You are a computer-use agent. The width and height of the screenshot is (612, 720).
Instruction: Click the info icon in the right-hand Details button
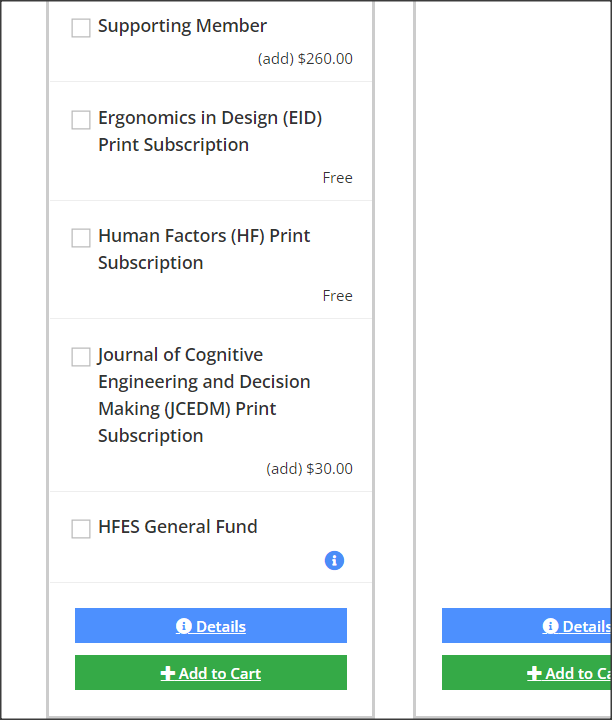(550, 626)
